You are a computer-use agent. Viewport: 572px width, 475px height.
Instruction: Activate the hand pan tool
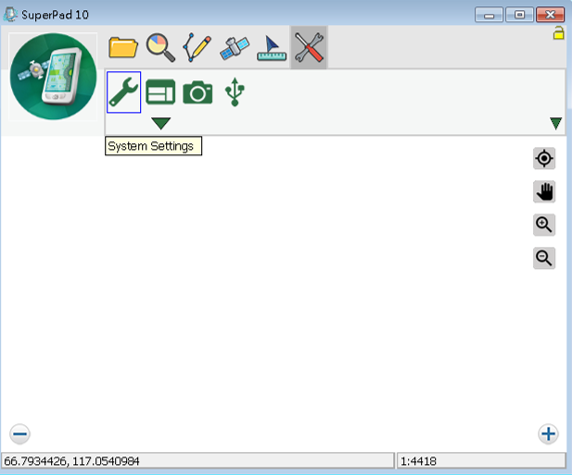[544, 192]
